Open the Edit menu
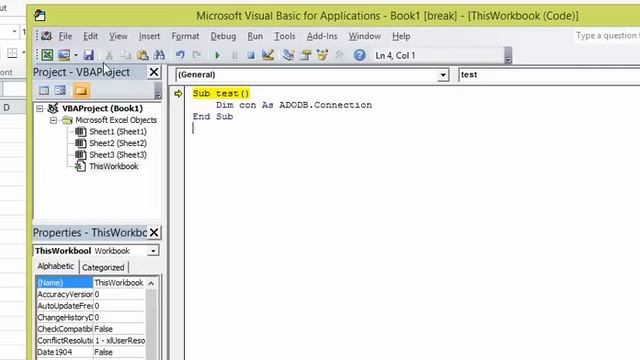This screenshot has height=360, width=640. pyautogui.click(x=90, y=36)
